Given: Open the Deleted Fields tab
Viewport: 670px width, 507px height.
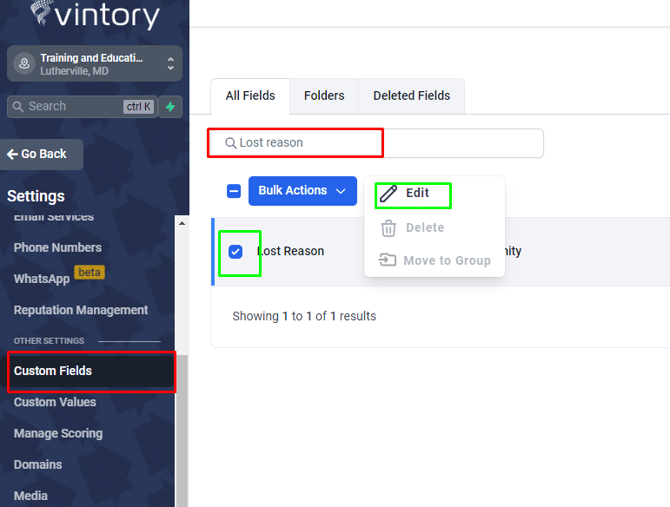Looking at the screenshot, I should pos(411,96).
